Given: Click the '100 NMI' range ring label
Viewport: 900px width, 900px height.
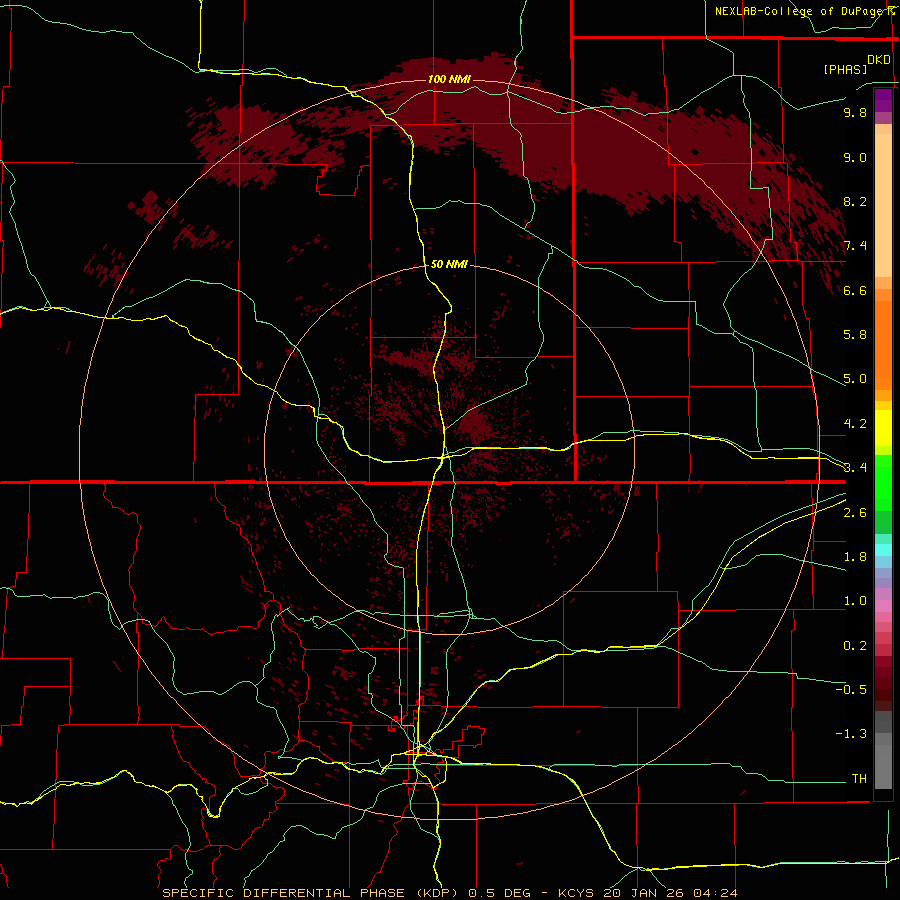Looking at the screenshot, I should [449, 79].
